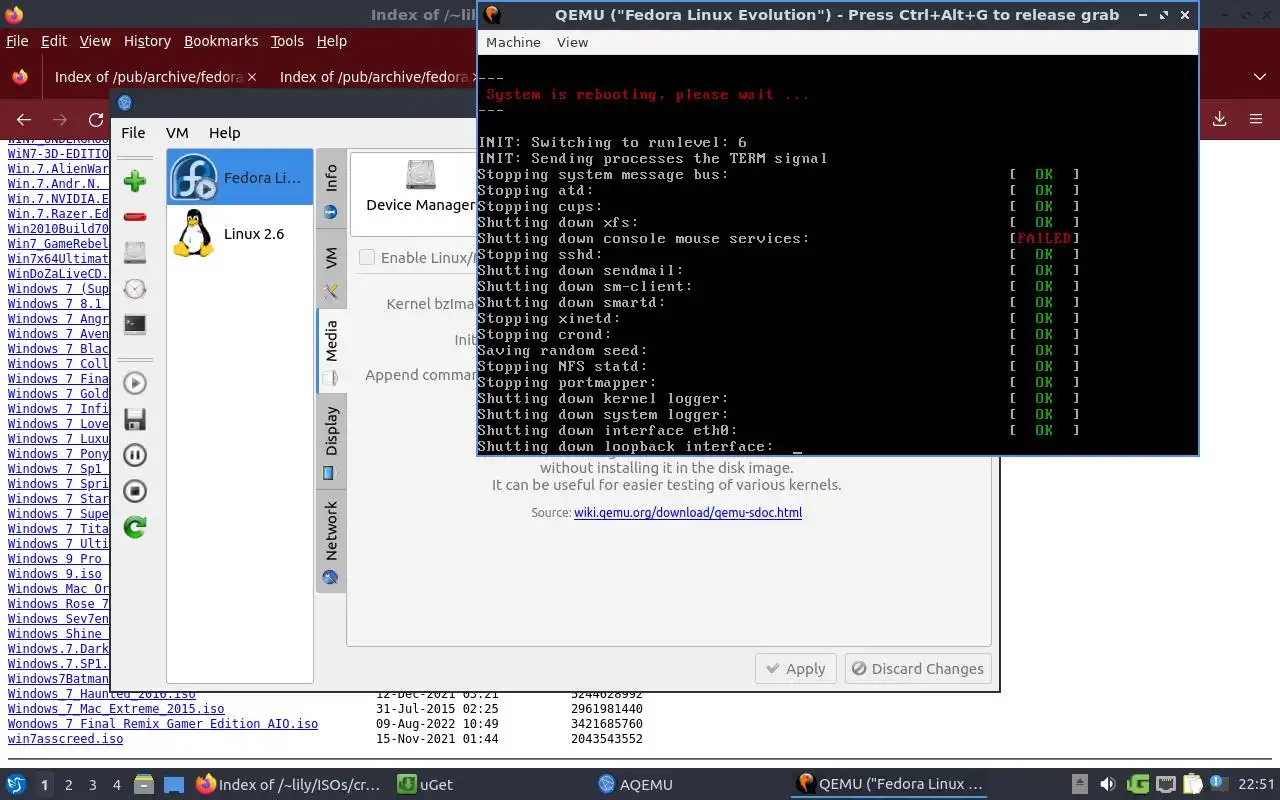Switch to the Info tab in AQEMU

point(331,190)
